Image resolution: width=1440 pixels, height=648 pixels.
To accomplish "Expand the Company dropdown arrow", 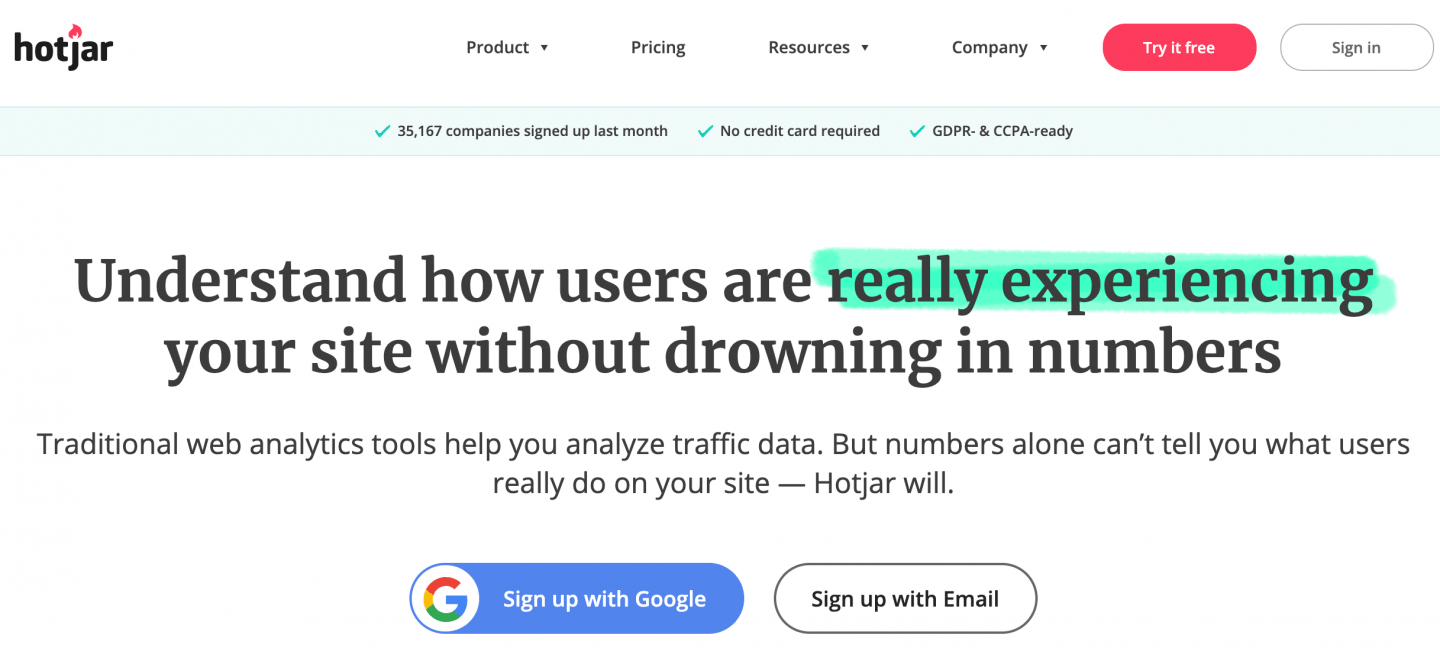I will click(1043, 48).
